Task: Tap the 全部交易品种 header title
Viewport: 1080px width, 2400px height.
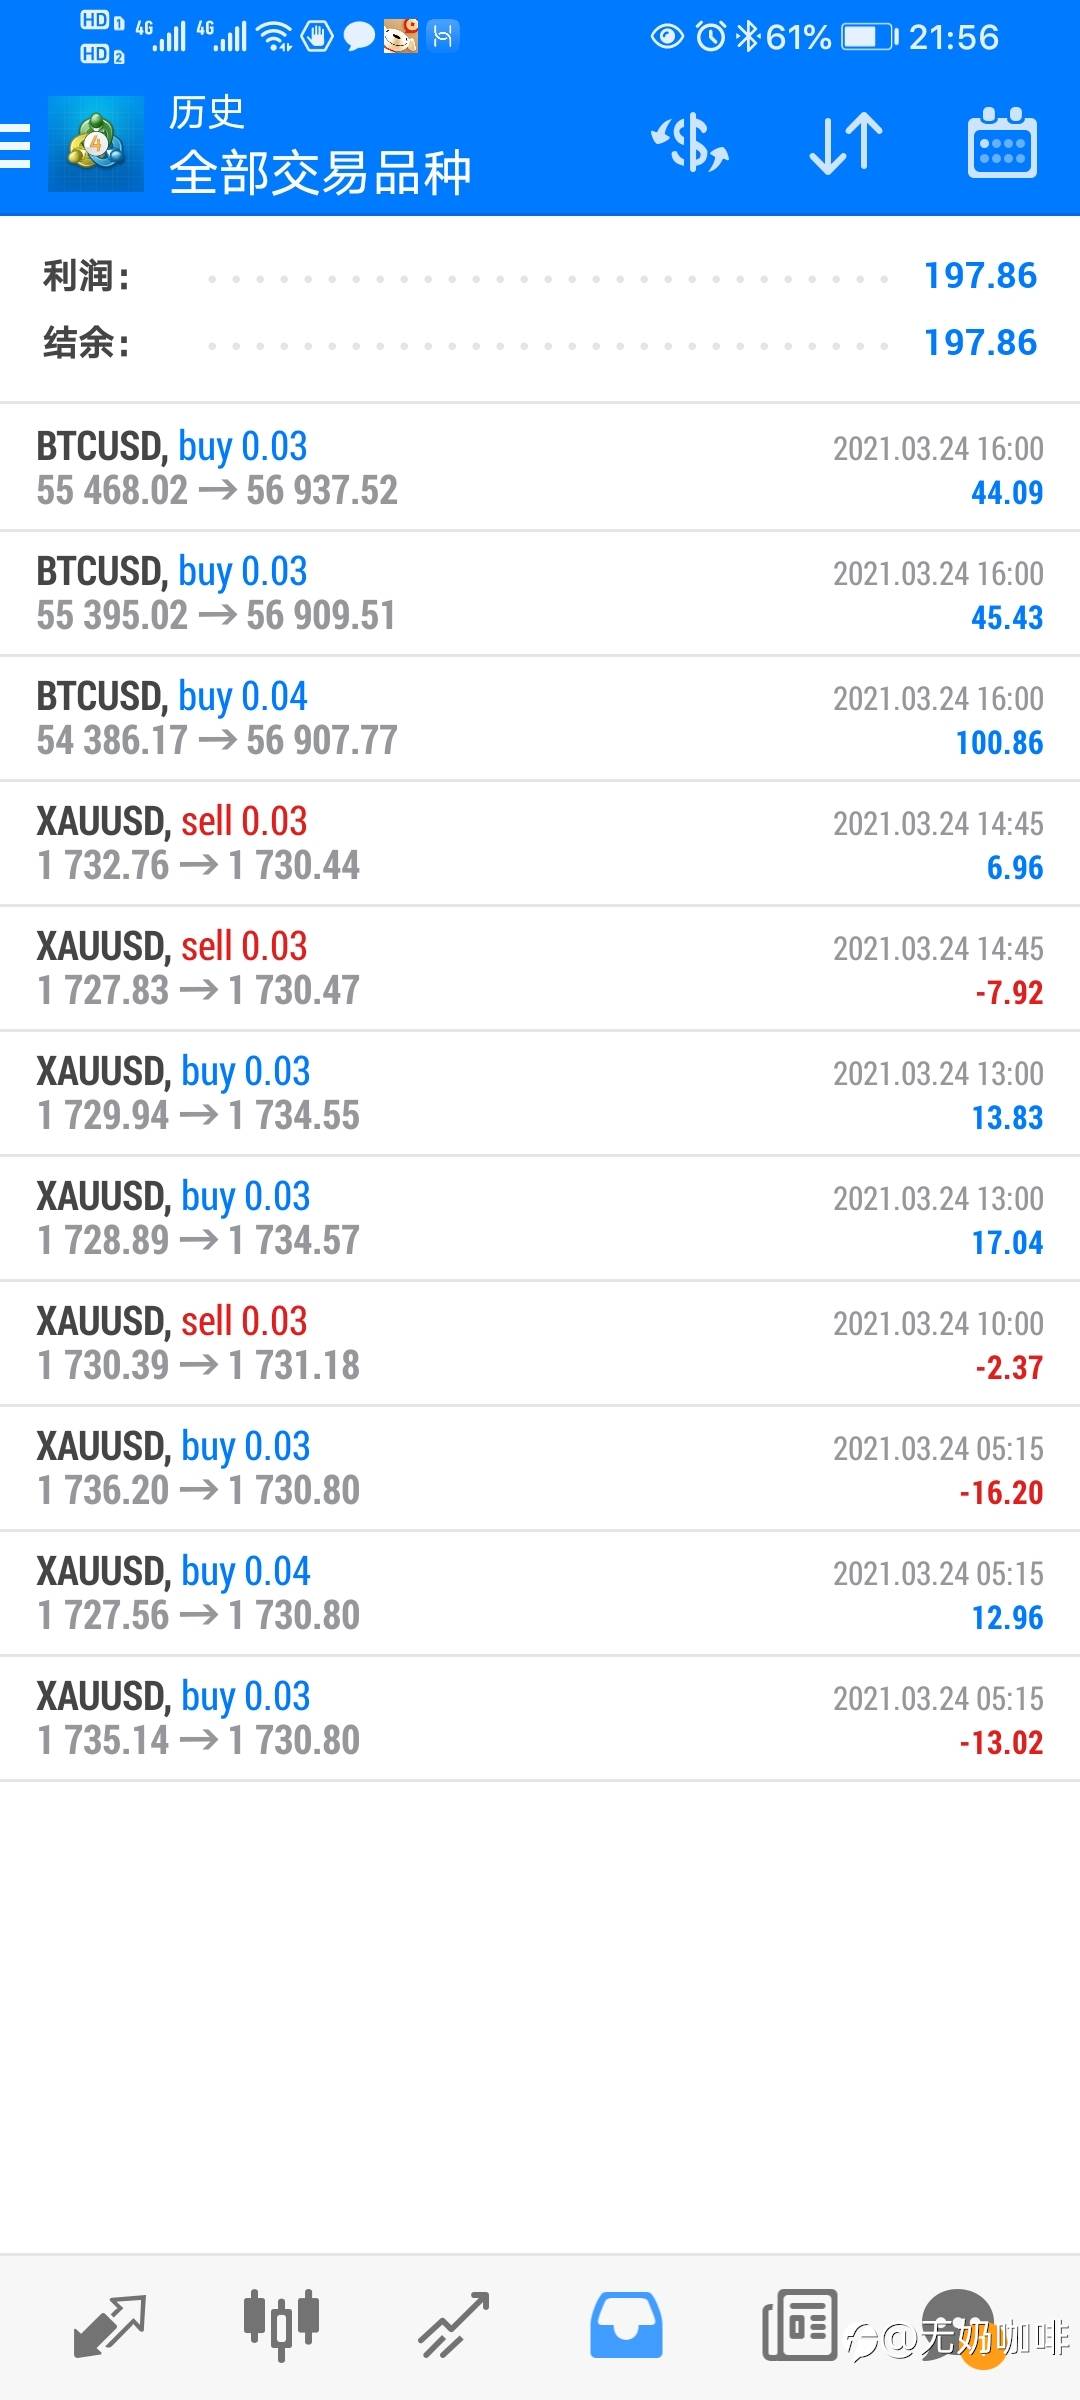Action: (320, 172)
